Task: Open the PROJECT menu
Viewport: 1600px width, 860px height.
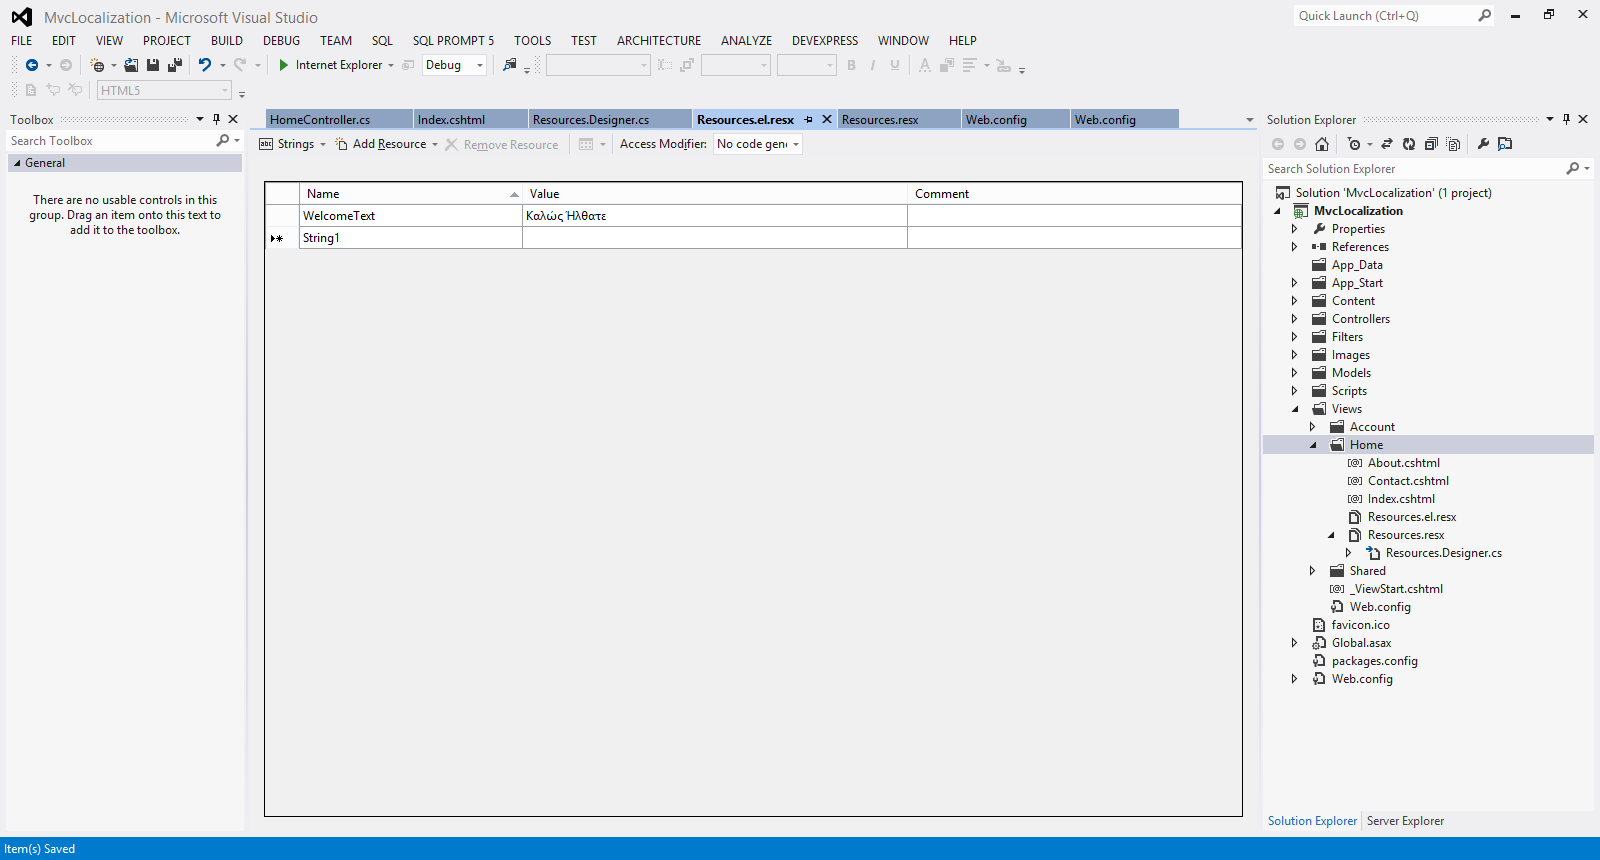Action: (x=166, y=41)
